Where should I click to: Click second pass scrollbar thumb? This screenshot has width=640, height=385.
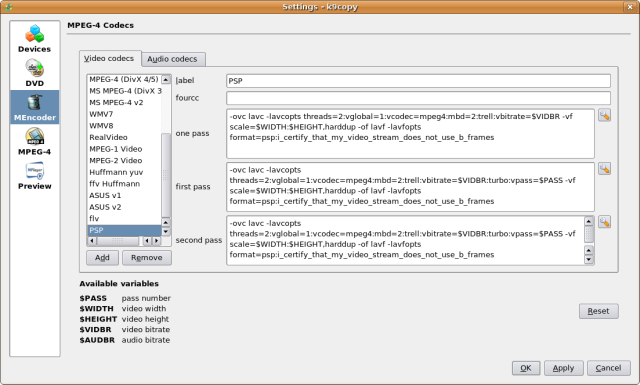coord(589,235)
